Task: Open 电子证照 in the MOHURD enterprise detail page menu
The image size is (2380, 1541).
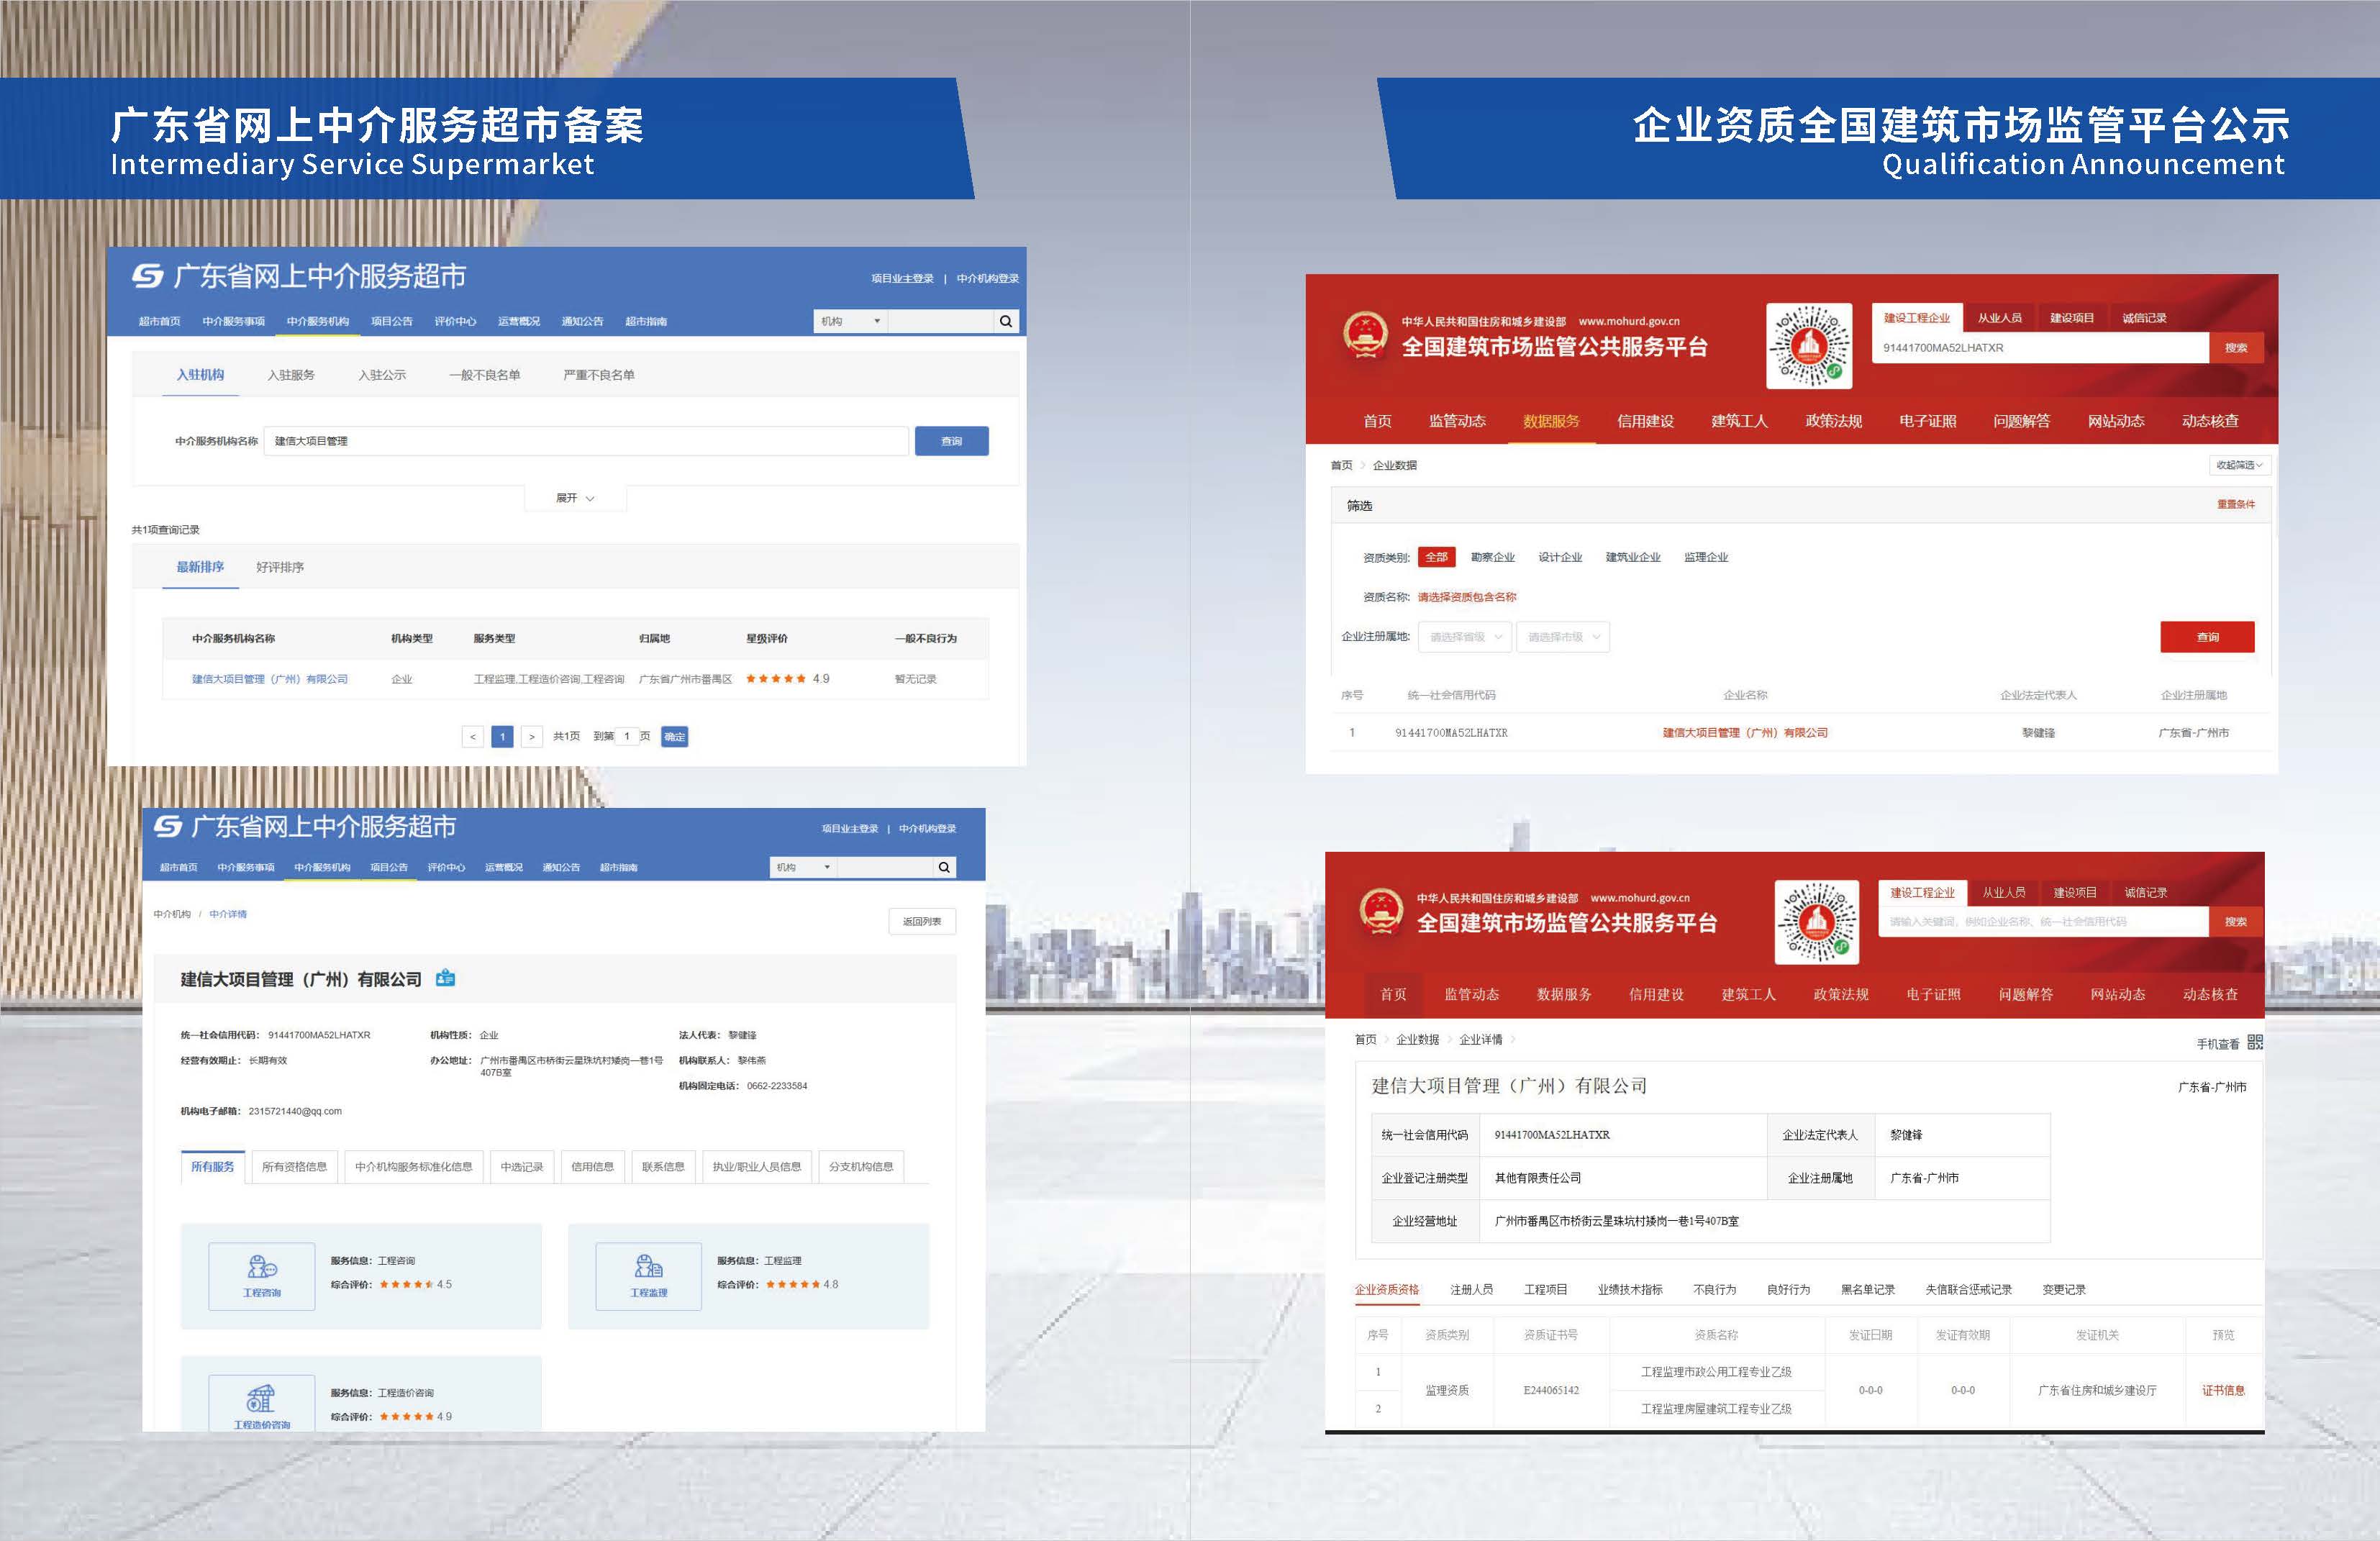Action: 1933,994
